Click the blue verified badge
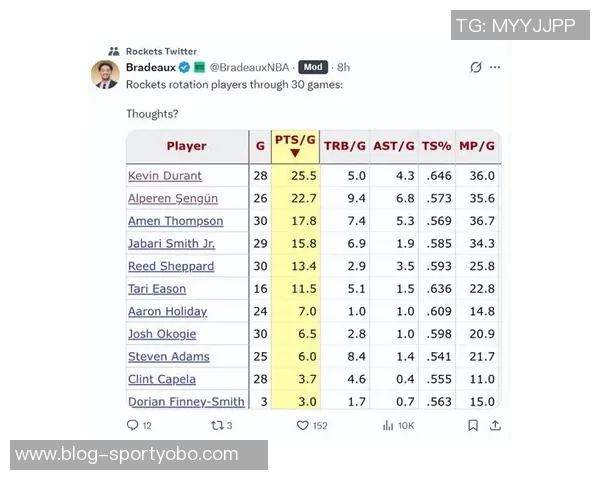Screen dimensions: 600x480 tap(184, 67)
